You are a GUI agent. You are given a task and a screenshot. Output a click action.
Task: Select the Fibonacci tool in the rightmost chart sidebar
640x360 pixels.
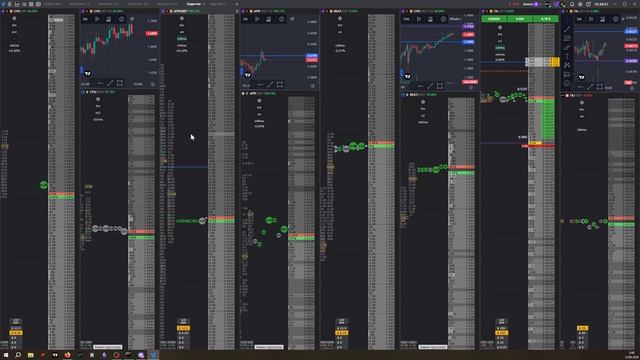(567, 38)
